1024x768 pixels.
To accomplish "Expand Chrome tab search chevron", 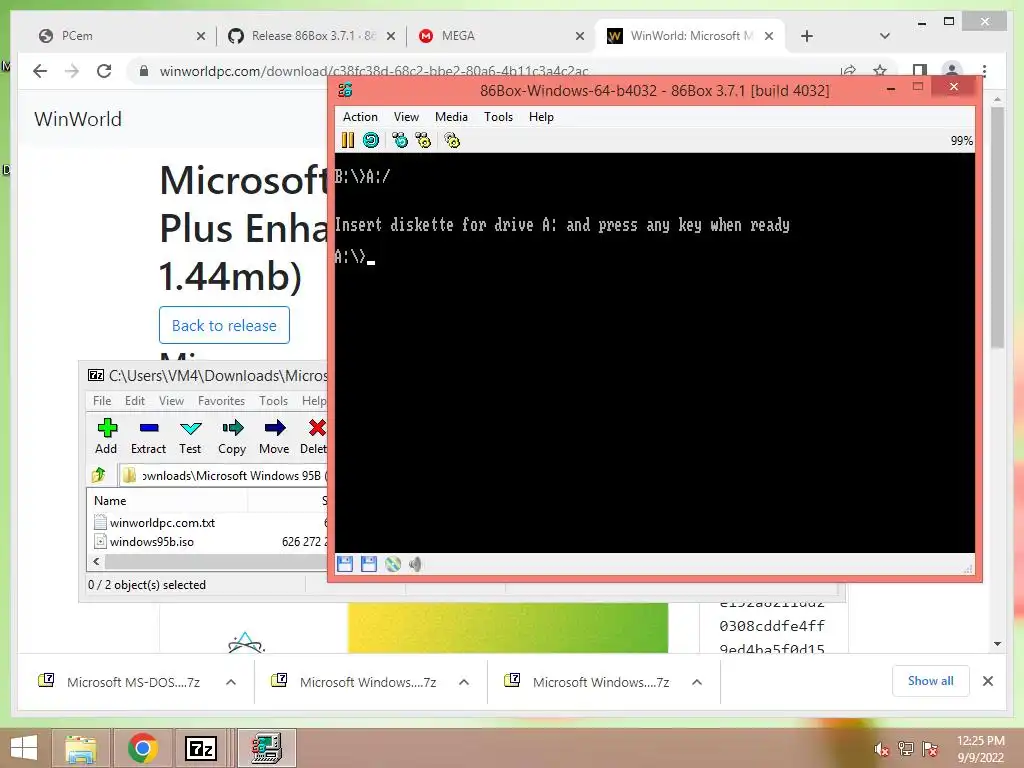I will (x=885, y=36).
